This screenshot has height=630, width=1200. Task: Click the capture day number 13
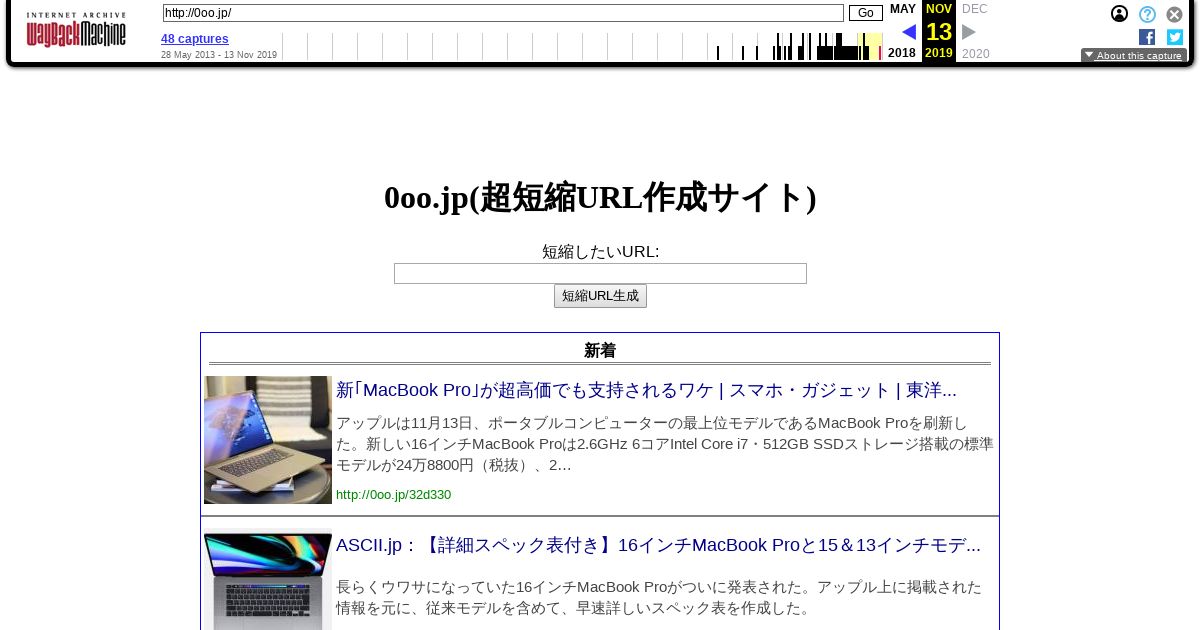pos(939,32)
